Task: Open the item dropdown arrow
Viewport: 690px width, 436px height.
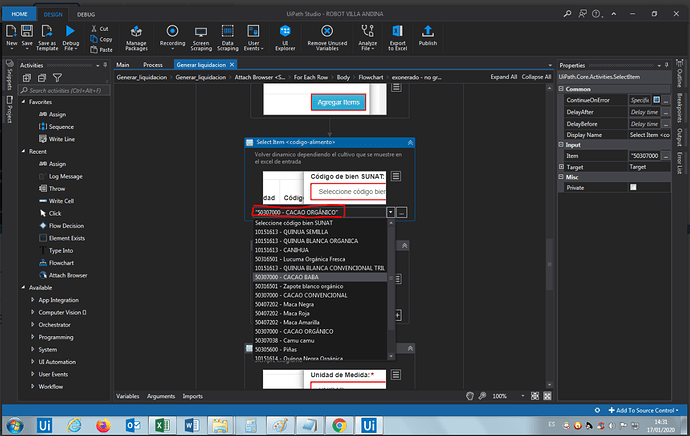Action: tap(390, 213)
